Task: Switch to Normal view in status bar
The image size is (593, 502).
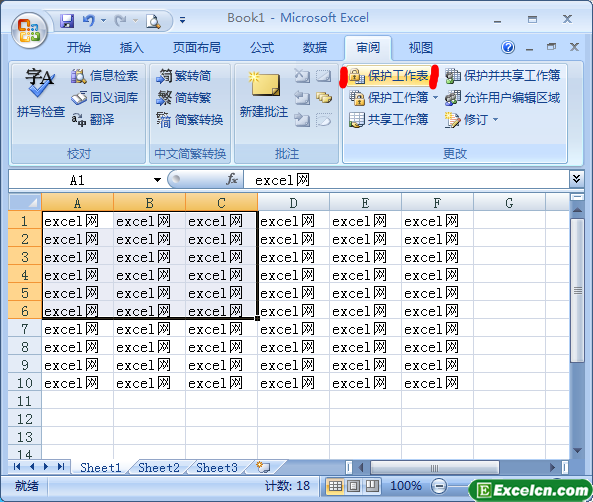Action: [335, 486]
